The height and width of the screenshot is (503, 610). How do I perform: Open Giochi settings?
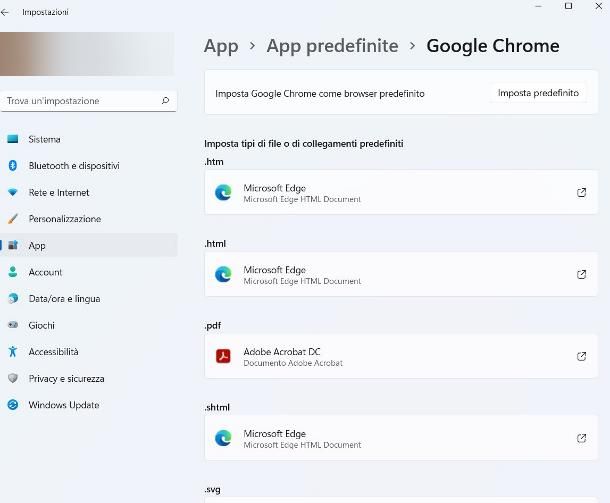89,325
